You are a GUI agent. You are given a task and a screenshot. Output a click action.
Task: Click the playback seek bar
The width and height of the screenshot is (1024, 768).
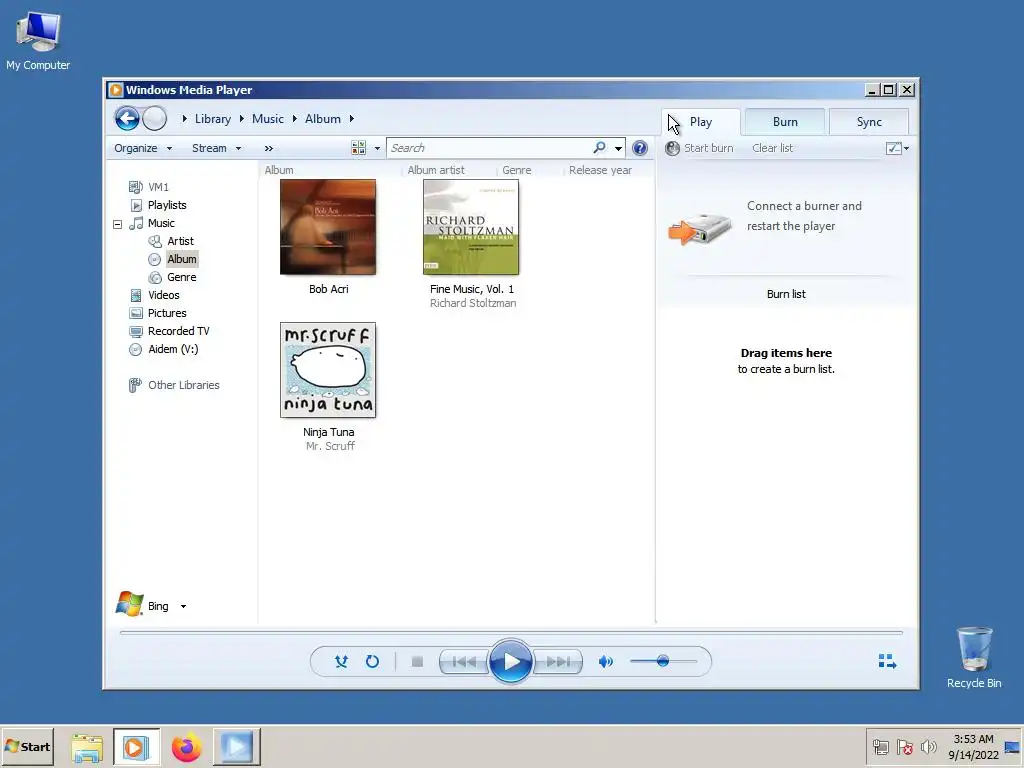click(x=511, y=632)
